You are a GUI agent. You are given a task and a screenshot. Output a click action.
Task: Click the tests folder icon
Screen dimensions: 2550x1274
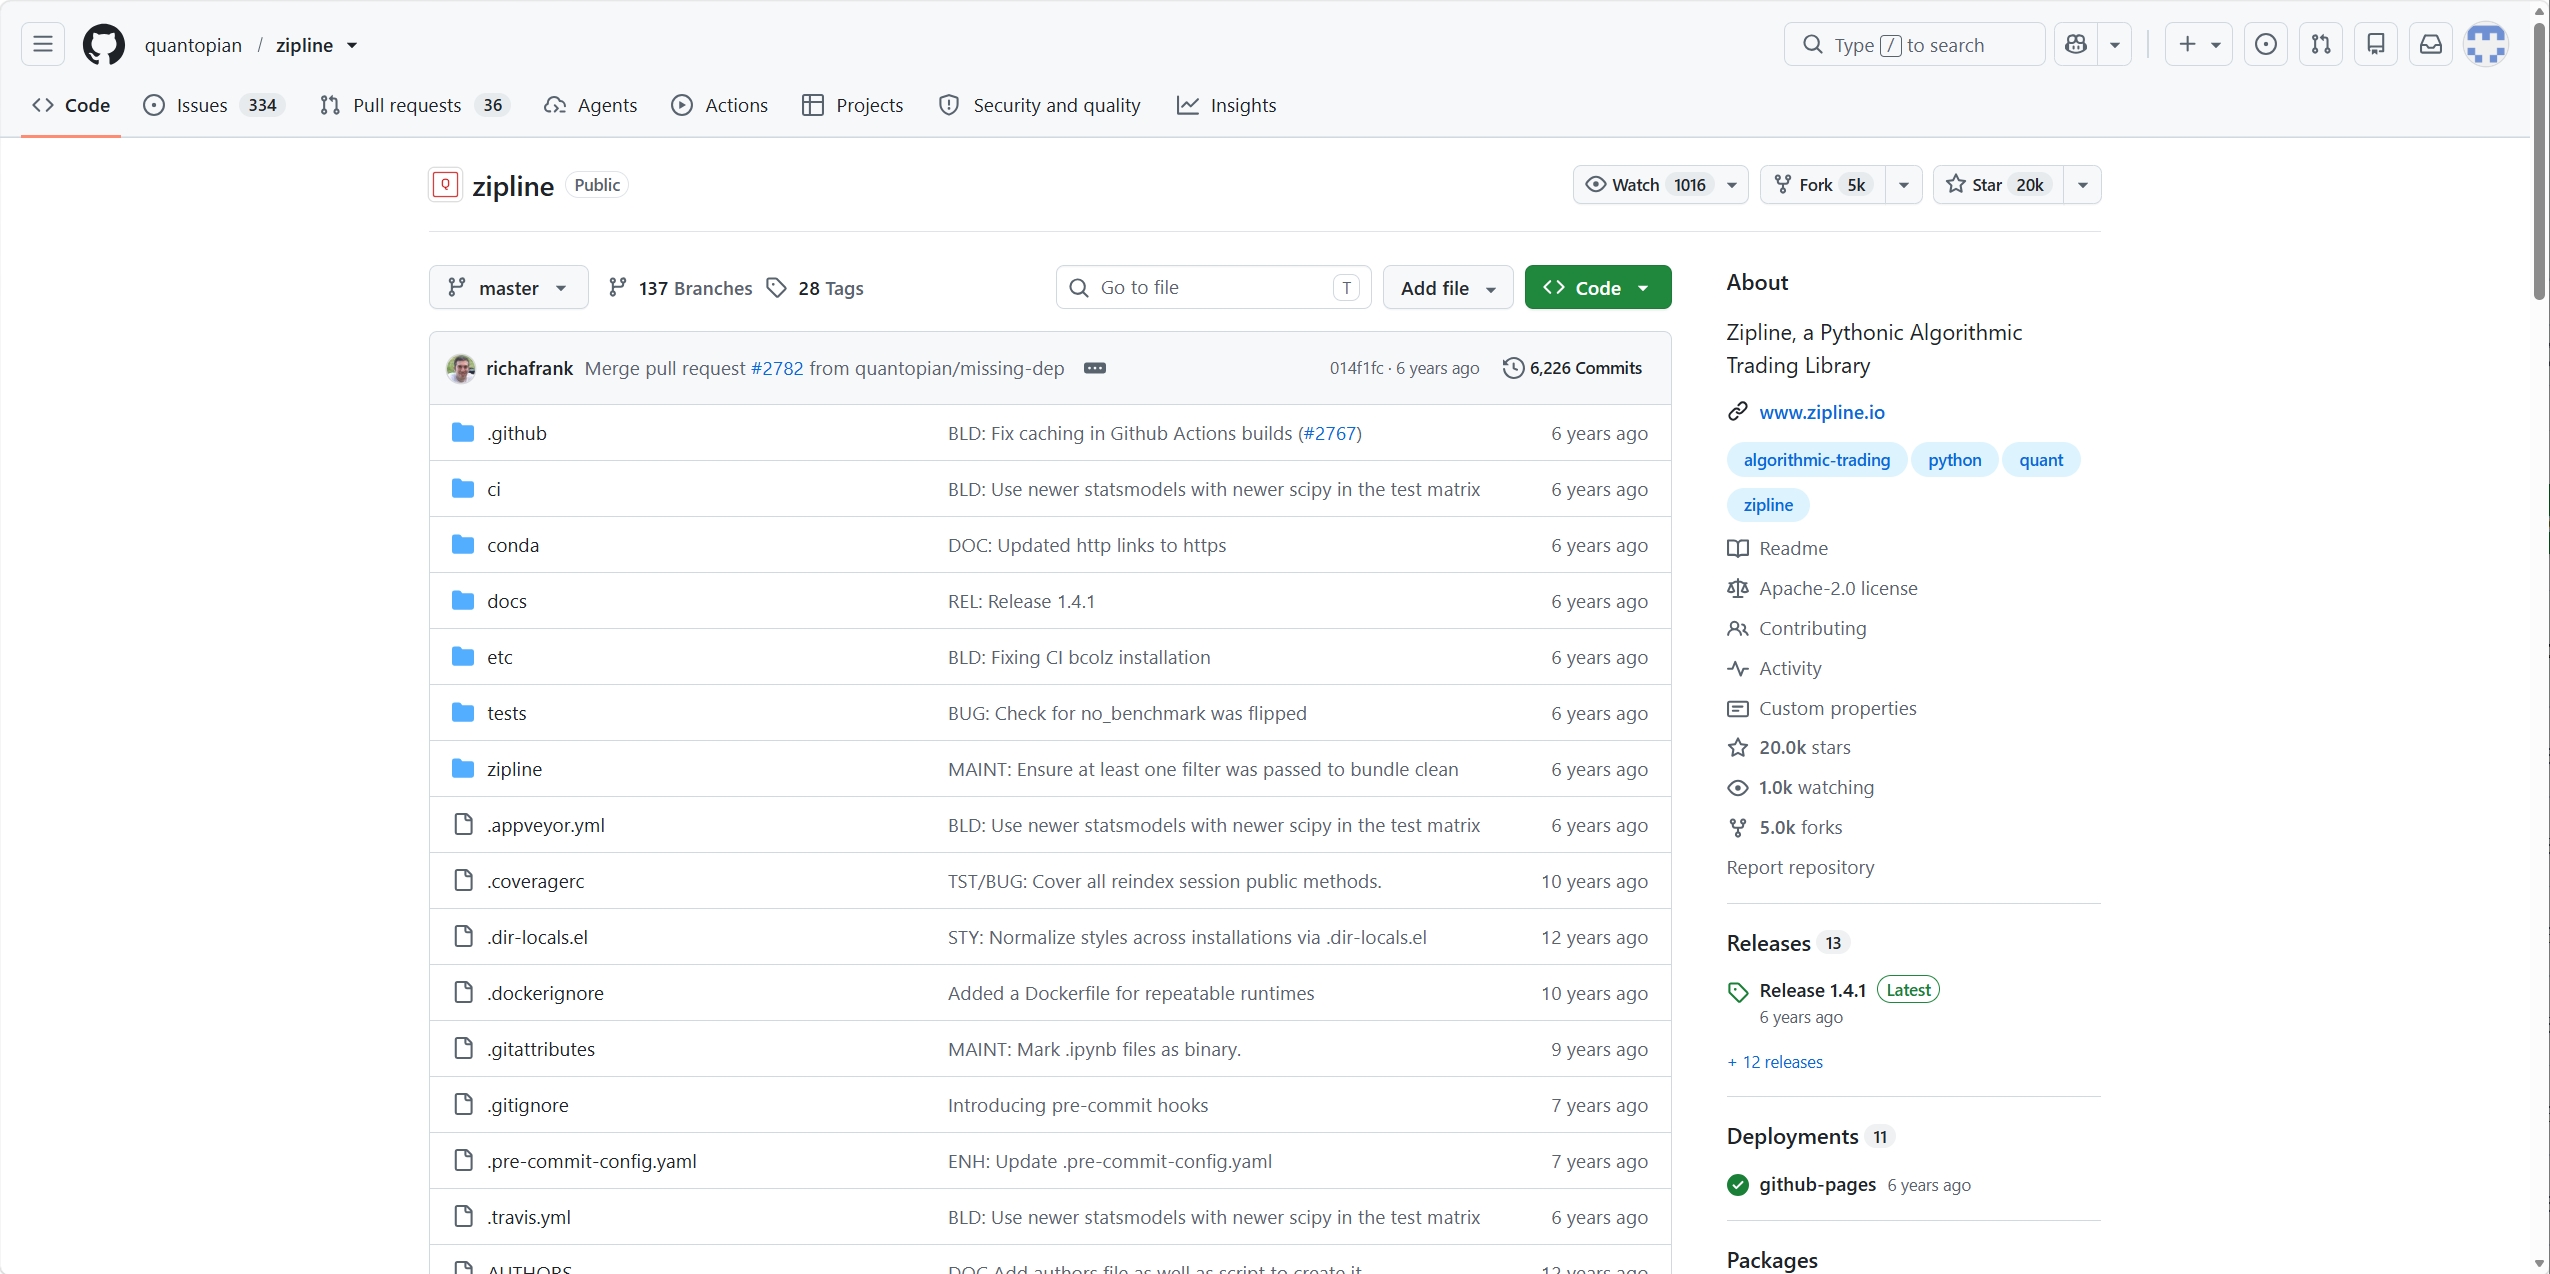[462, 712]
